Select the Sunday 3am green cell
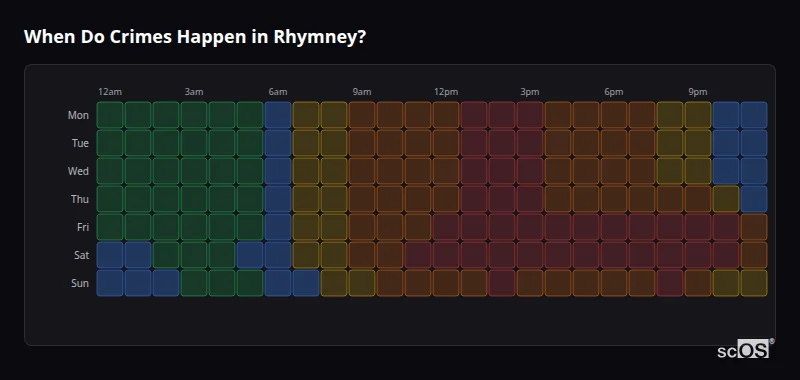 [194, 283]
